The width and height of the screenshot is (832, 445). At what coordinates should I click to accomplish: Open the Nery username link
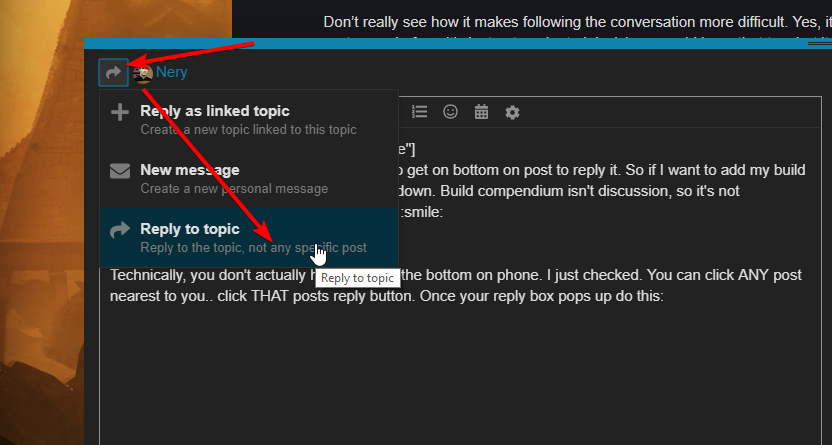pyautogui.click(x=172, y=72)
